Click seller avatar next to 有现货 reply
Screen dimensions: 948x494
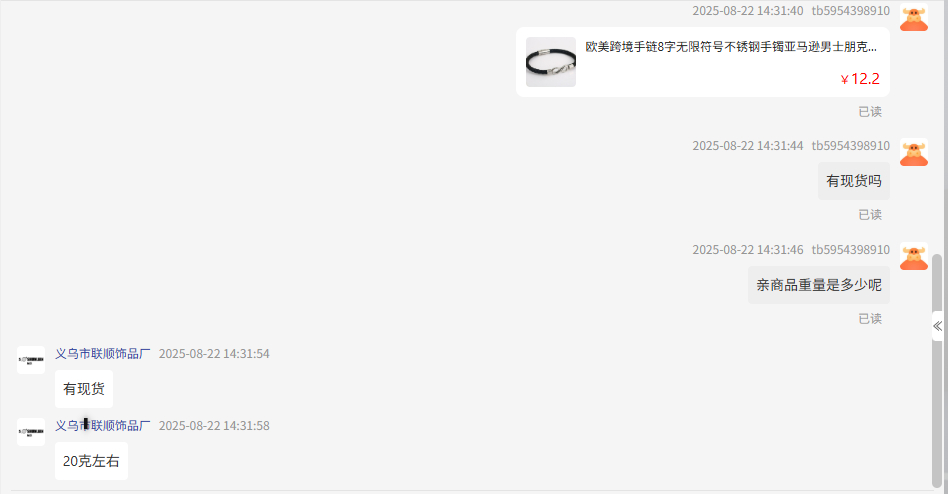(x=31, y=360)
